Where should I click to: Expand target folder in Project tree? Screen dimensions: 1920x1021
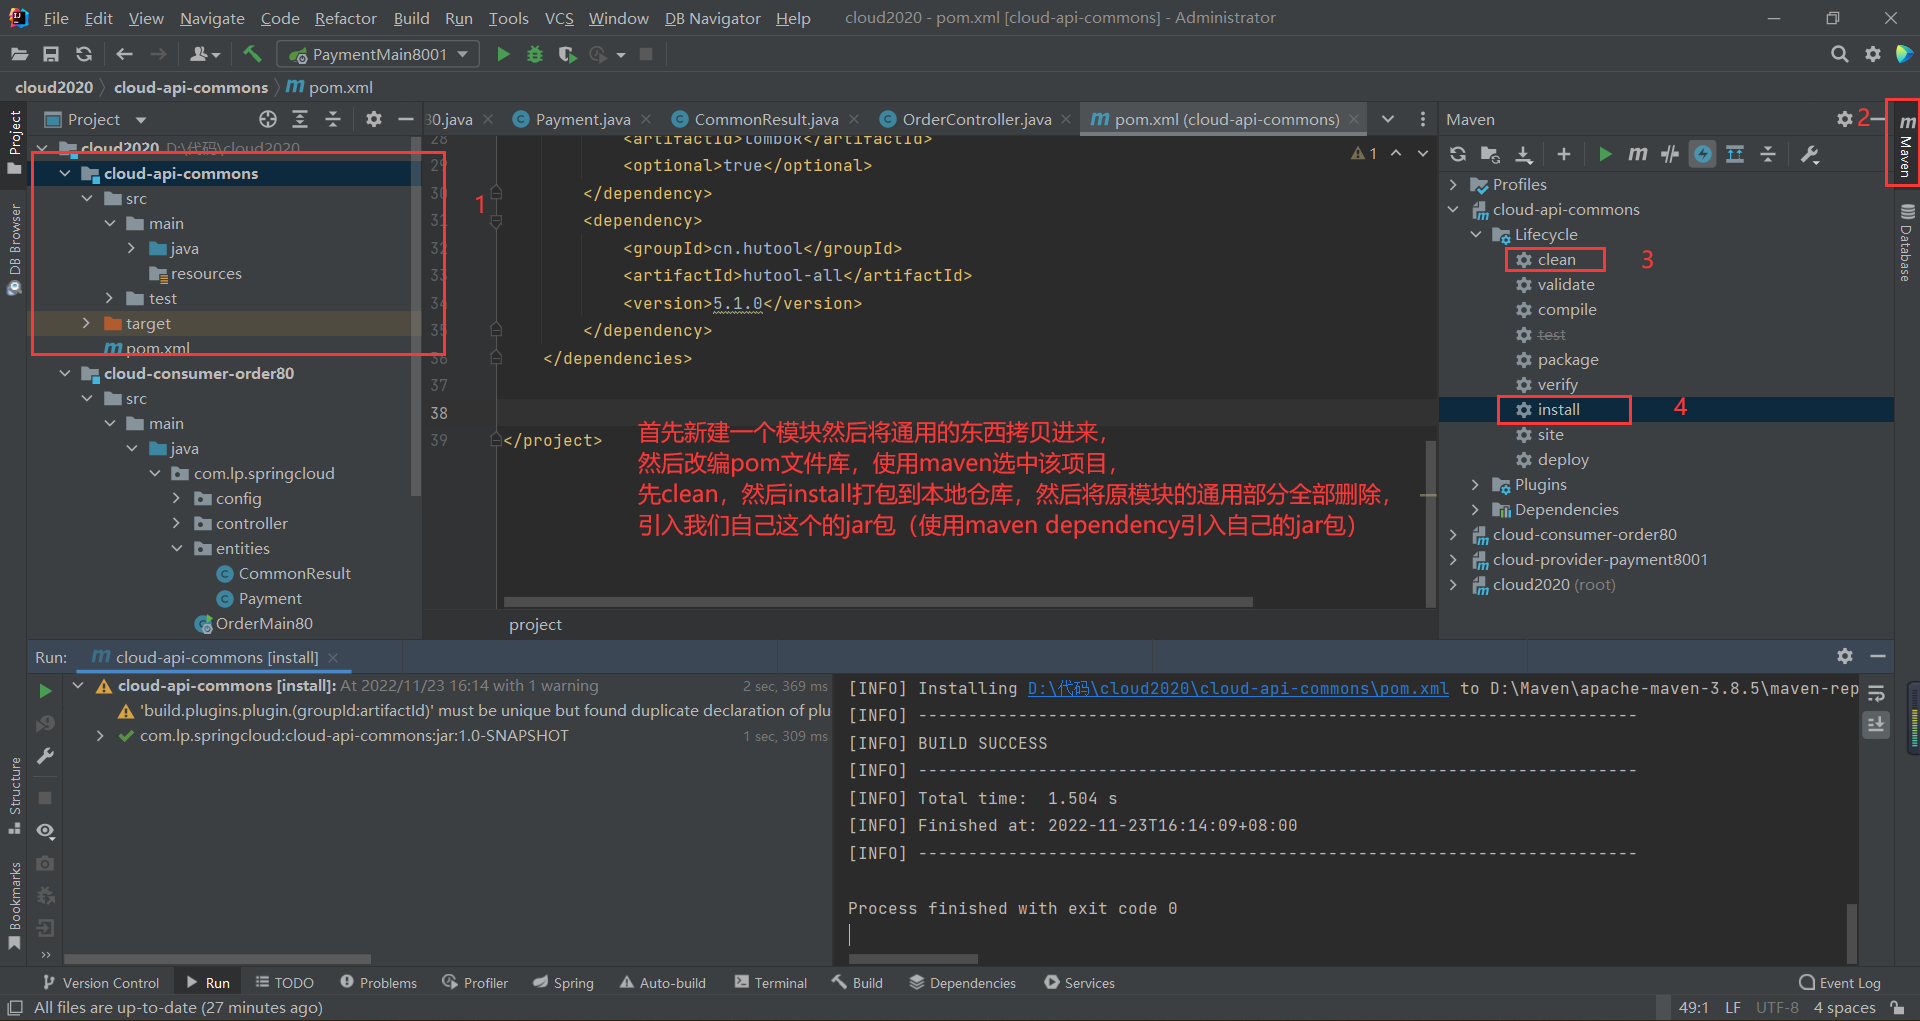click(x=87, y=324)
